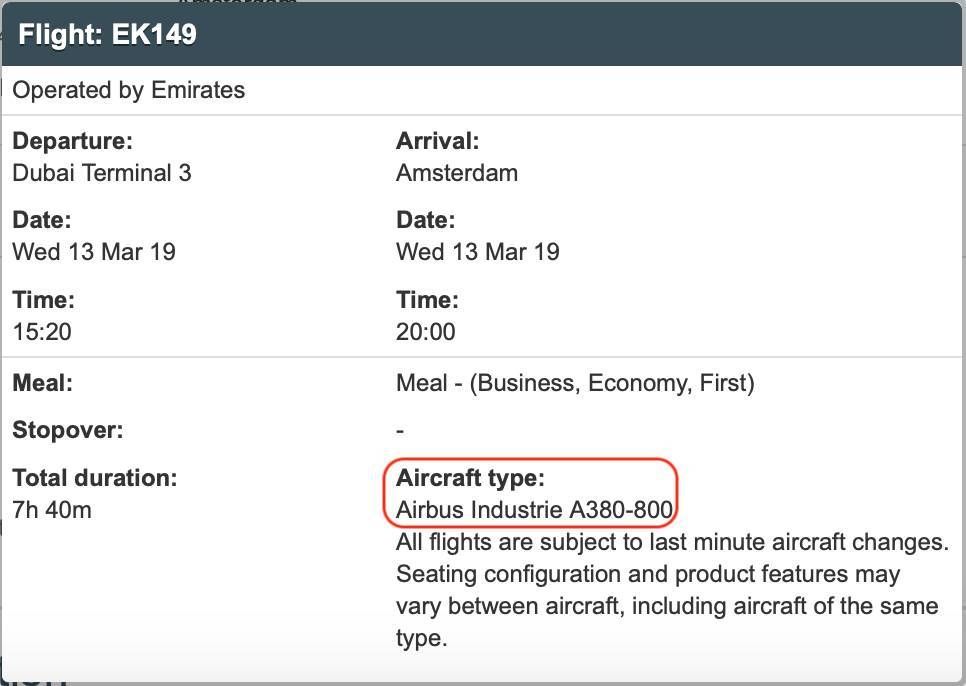Click departure date Wed 13 Mar 19
This screenshot has width=966, height=686.
coord(94,252)
